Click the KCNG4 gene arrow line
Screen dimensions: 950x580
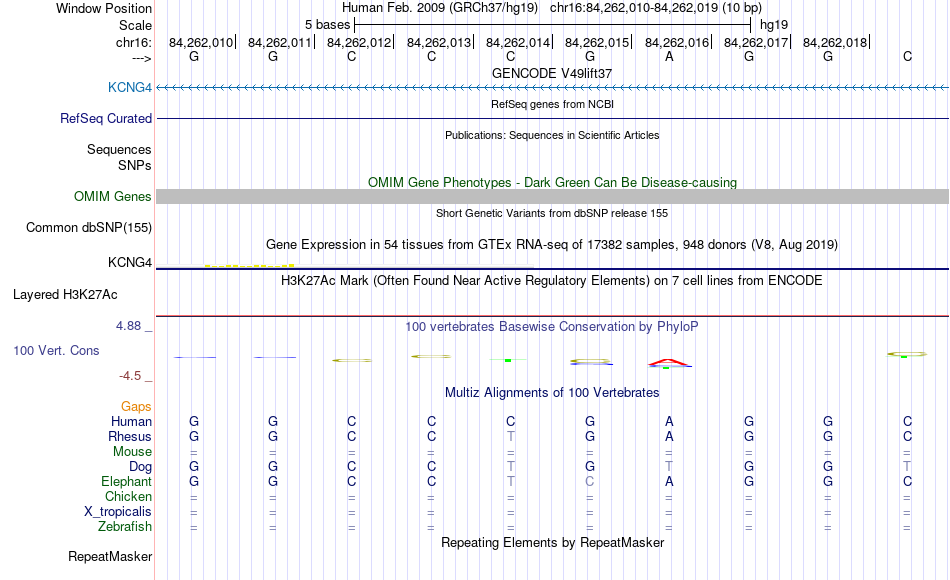coord(552,88)
